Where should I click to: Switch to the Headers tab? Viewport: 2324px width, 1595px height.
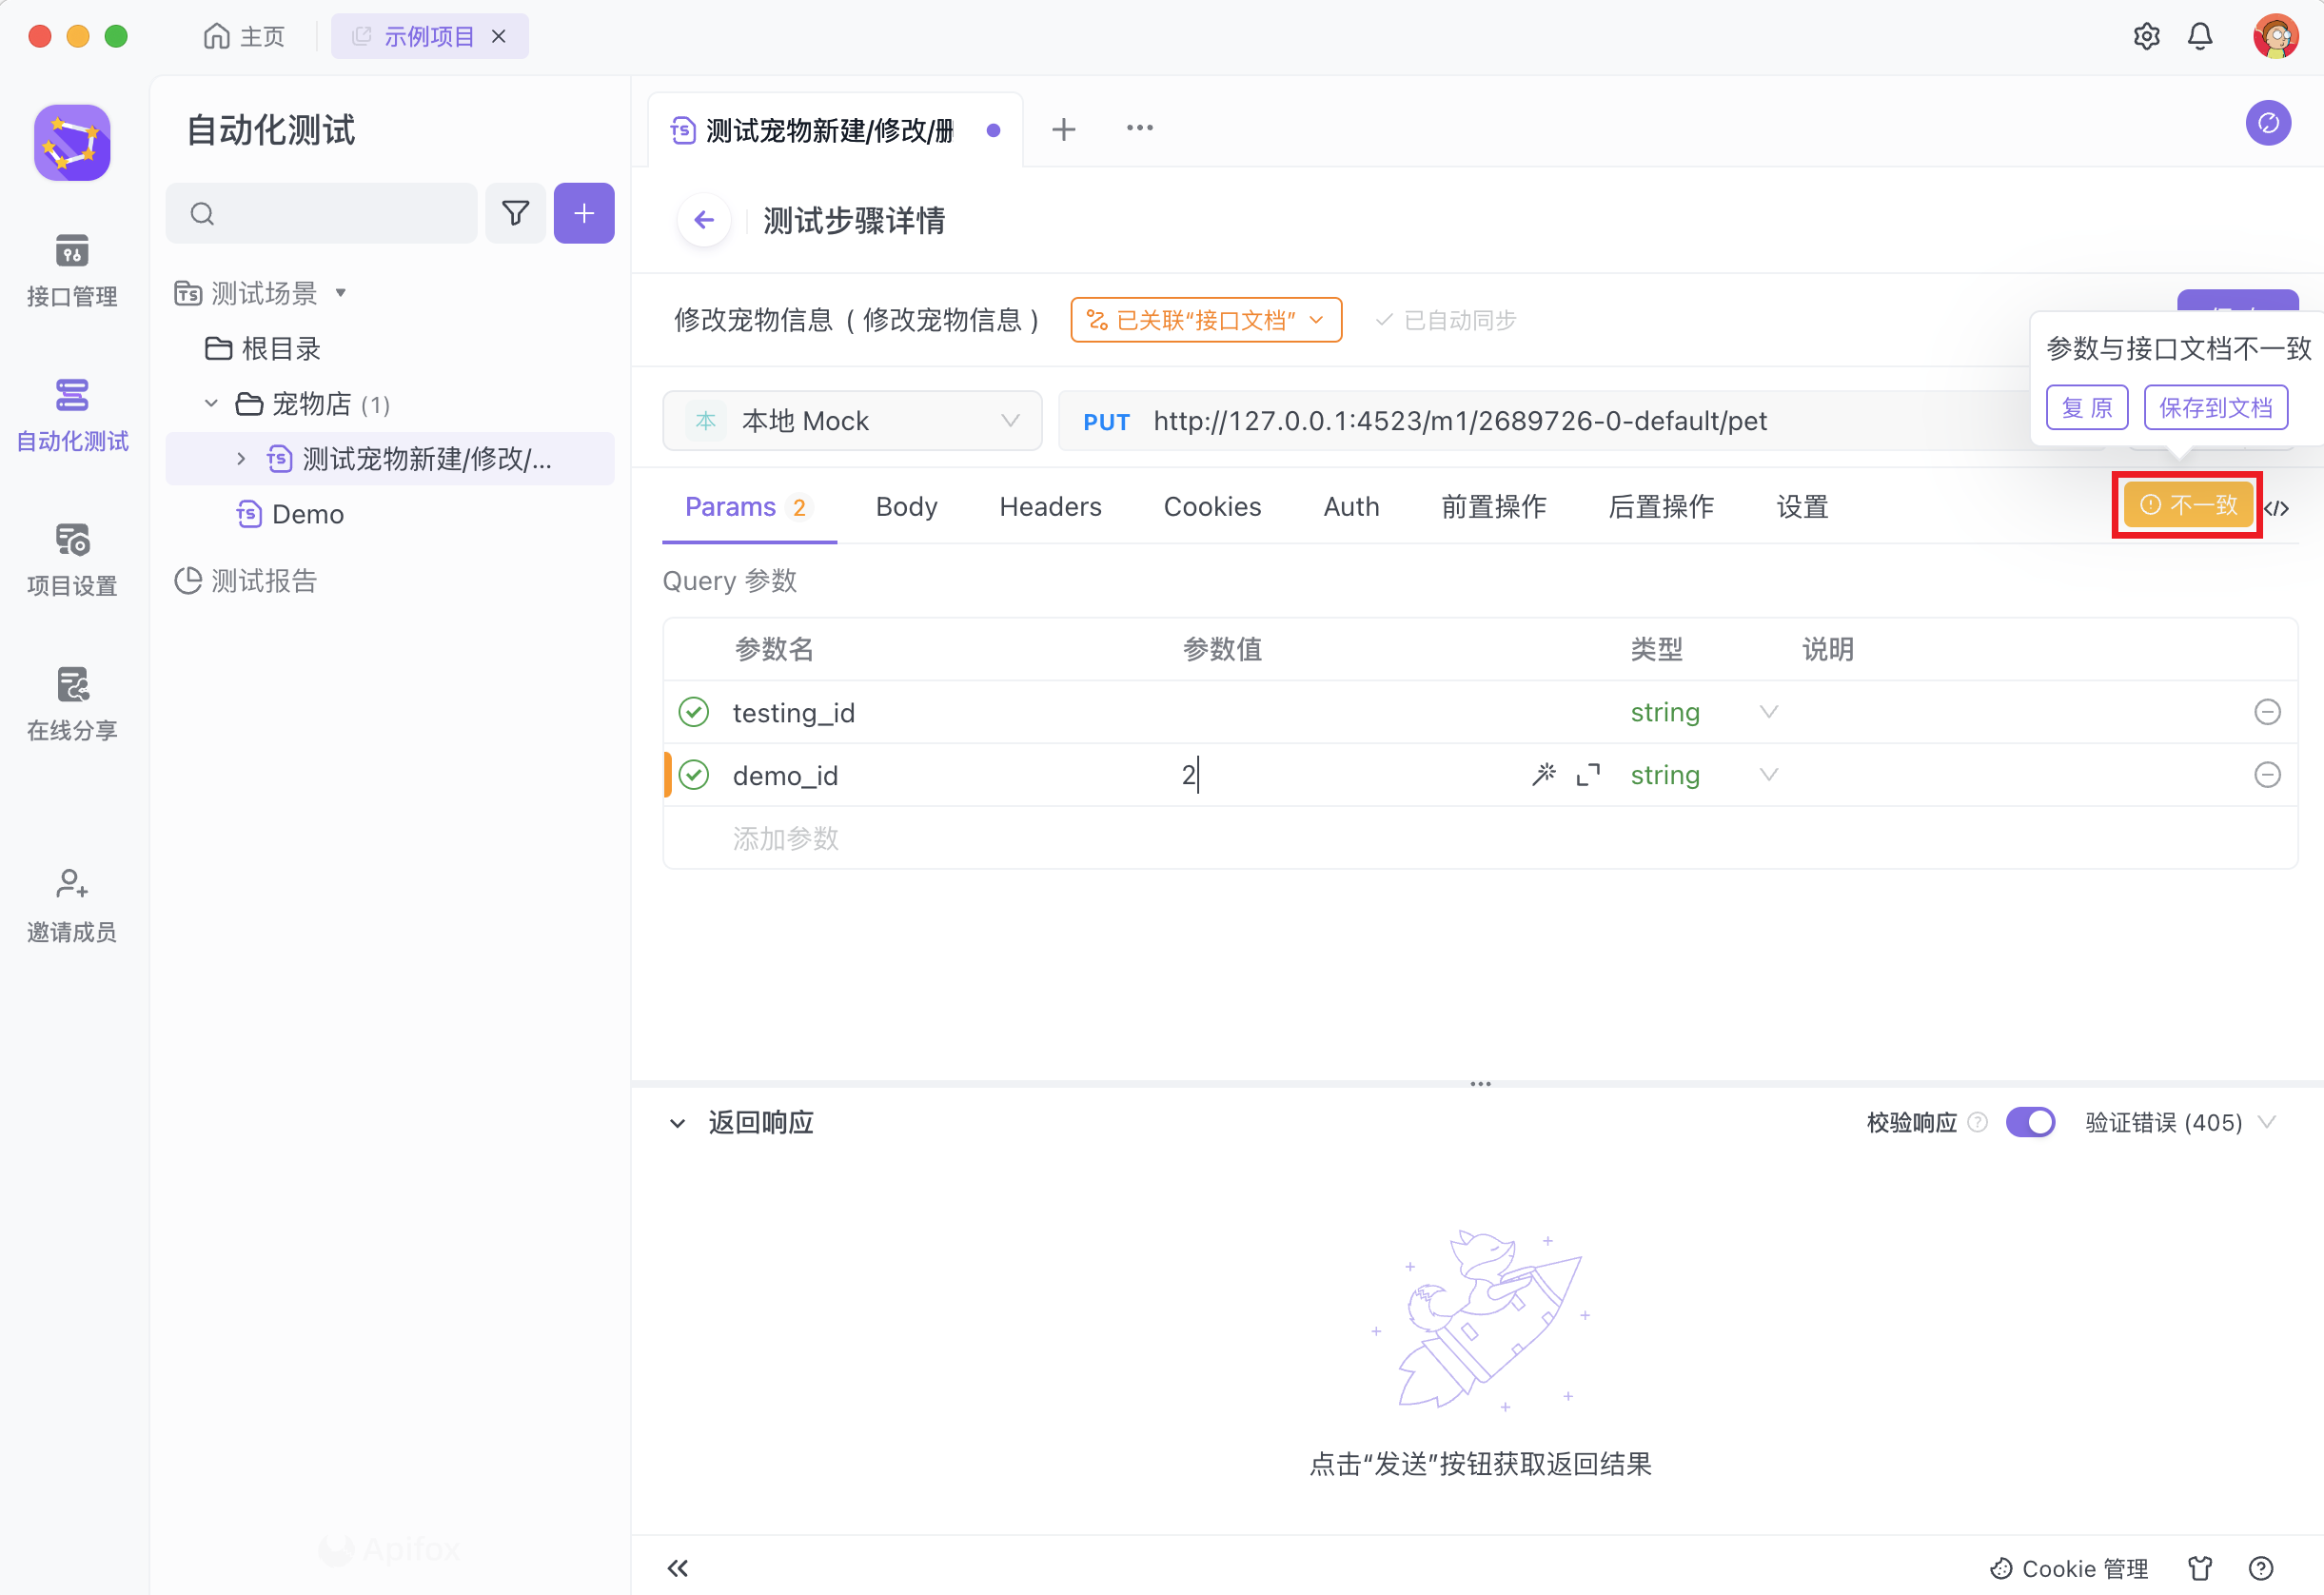1050,507
